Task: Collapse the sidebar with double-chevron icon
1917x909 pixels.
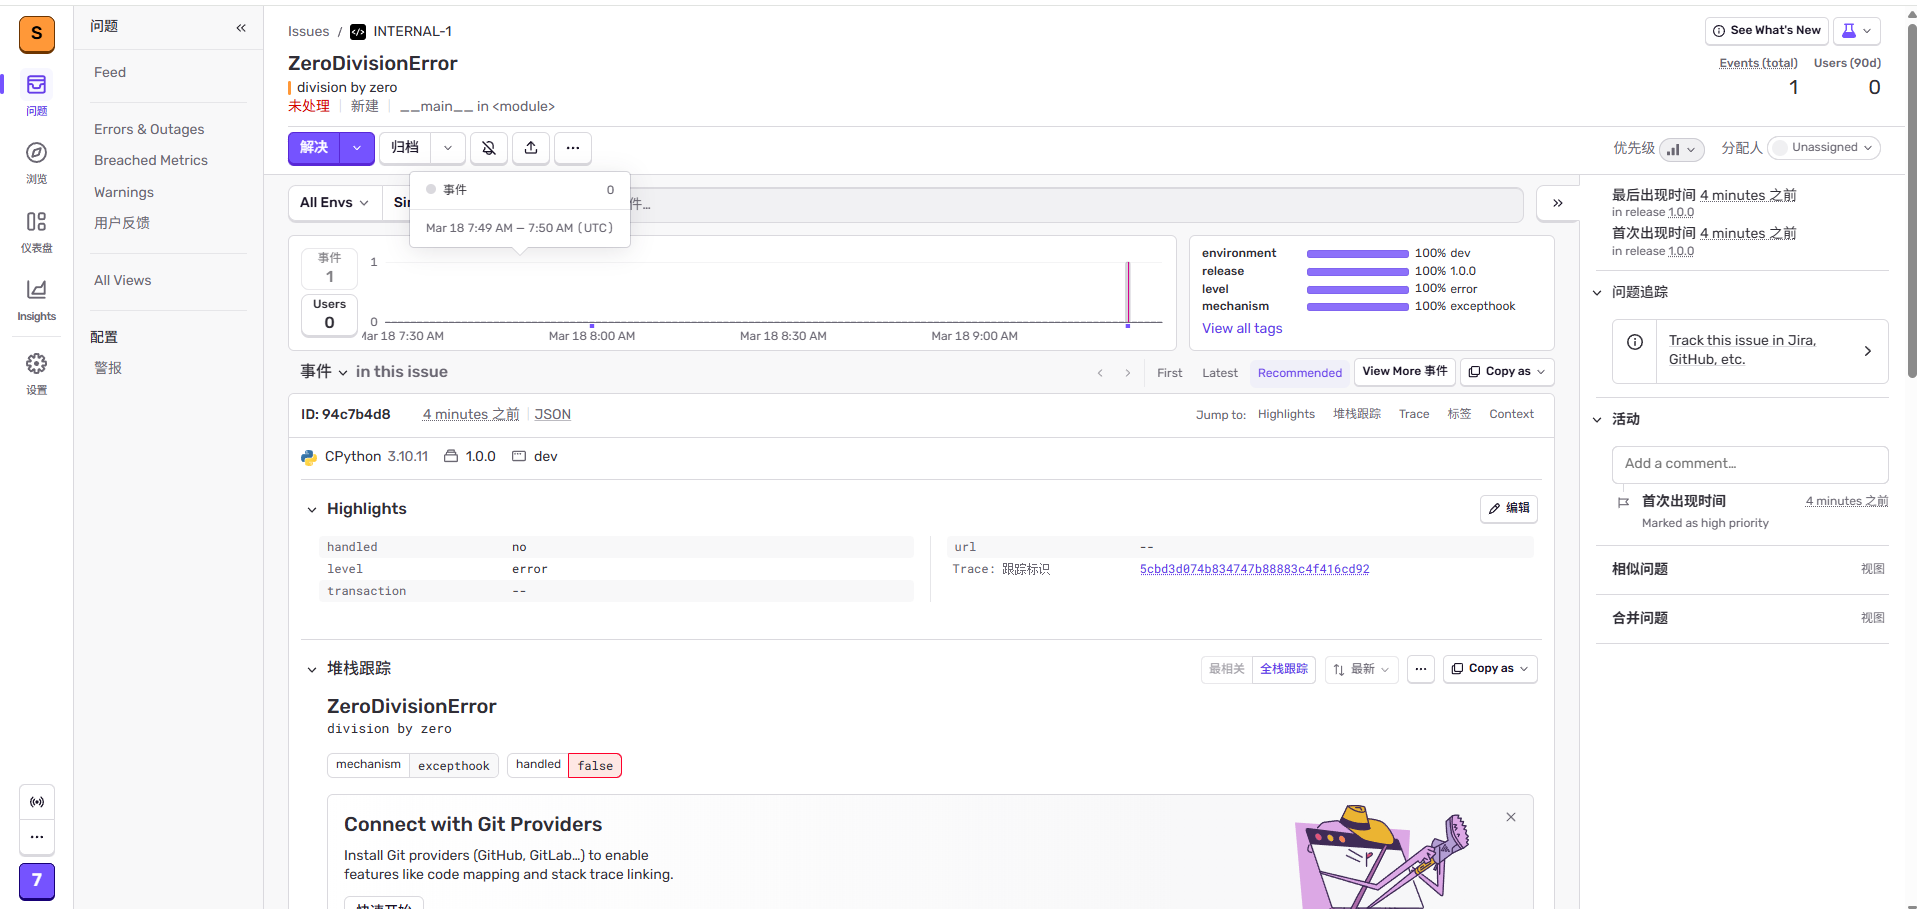Action: click(x=241, y=28)
